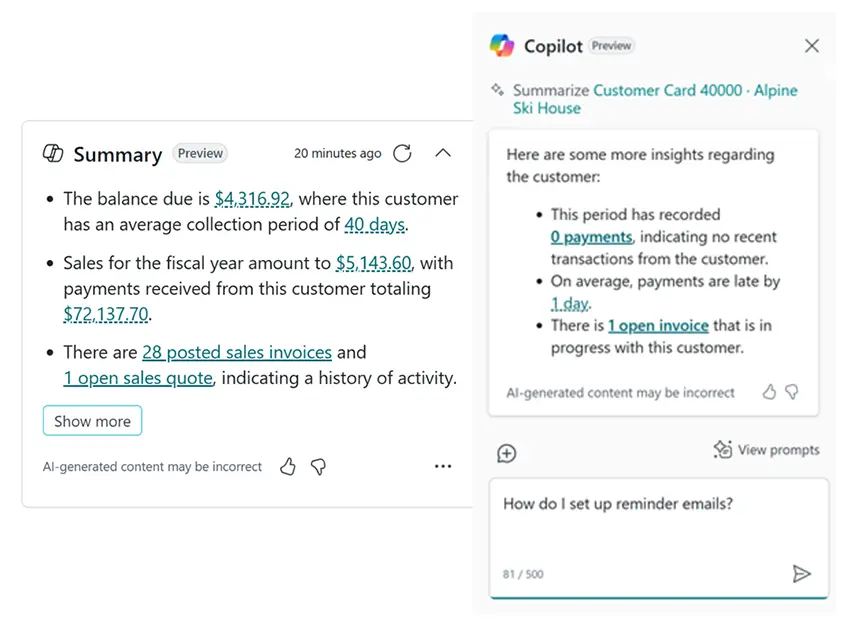852x627 pixels.
Task: Open the $4,316.92 balance due link
Action: pyautogui.click(x=253, y=199)
